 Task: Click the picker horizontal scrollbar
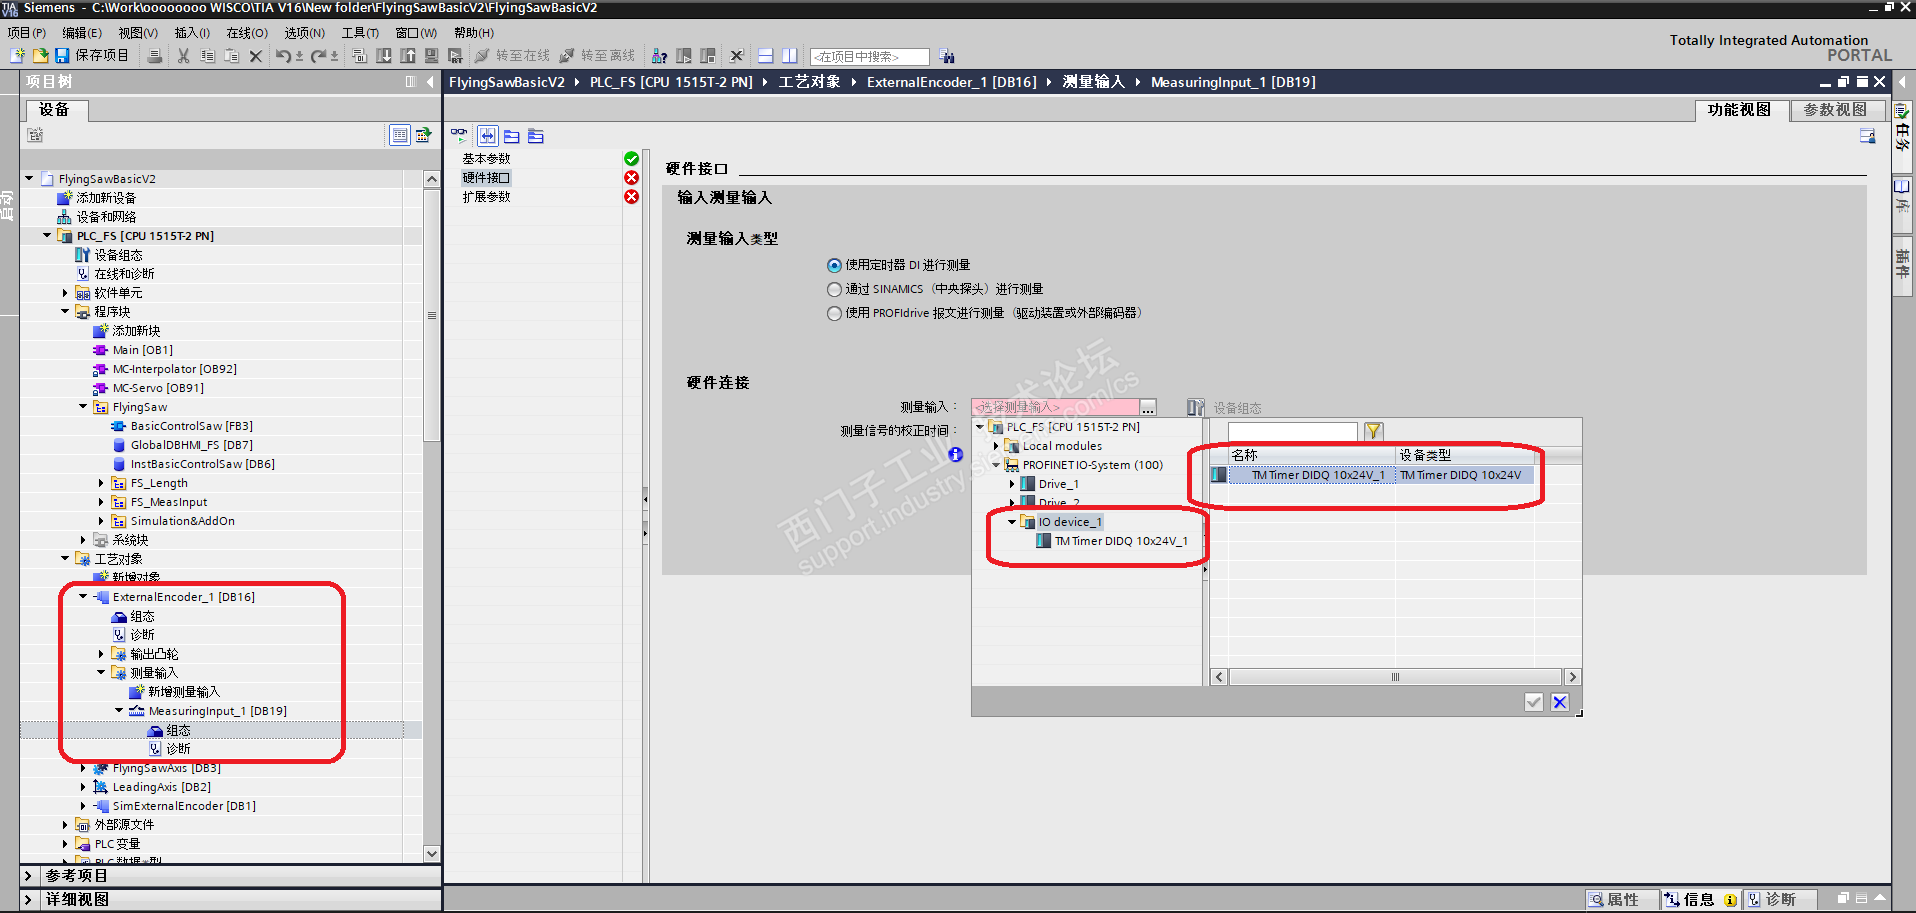click(1395, 677)
